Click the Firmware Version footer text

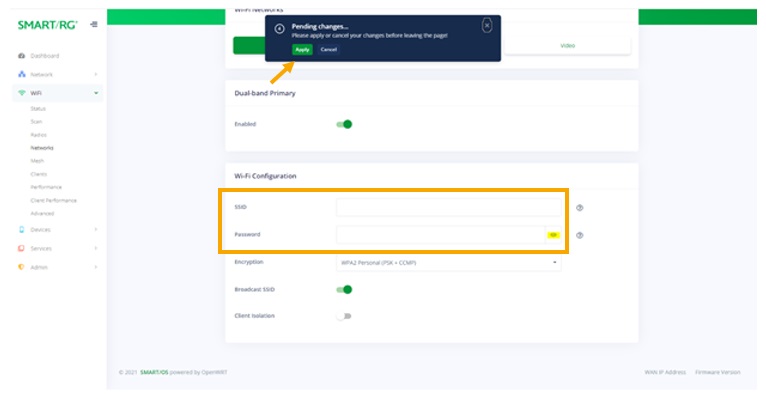(718, 372)
